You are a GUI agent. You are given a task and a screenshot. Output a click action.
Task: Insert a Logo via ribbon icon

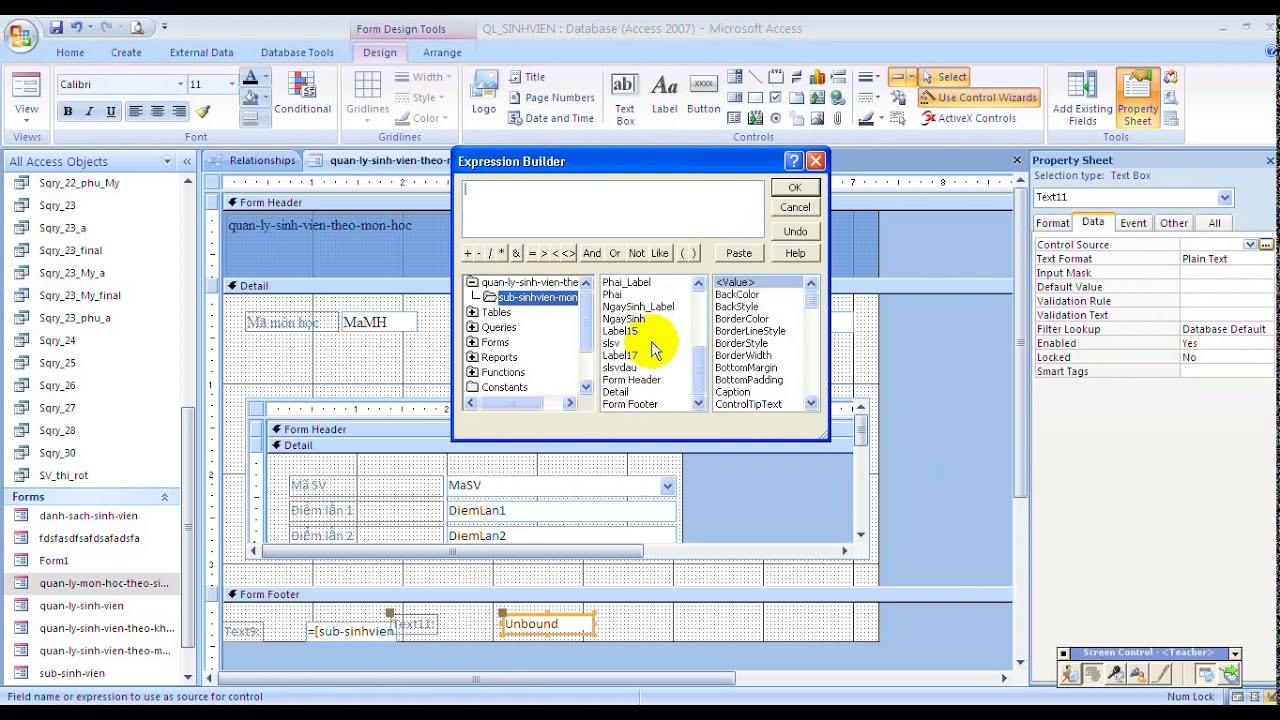[x=484, y=95]
